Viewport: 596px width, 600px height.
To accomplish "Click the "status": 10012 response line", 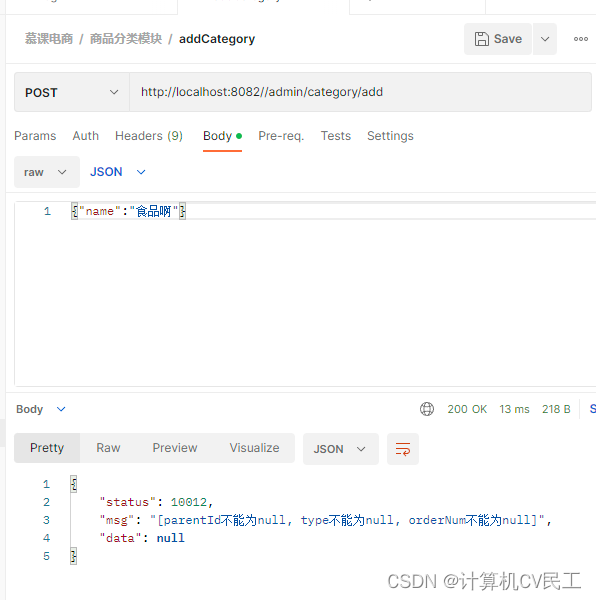I will [156, 502].
